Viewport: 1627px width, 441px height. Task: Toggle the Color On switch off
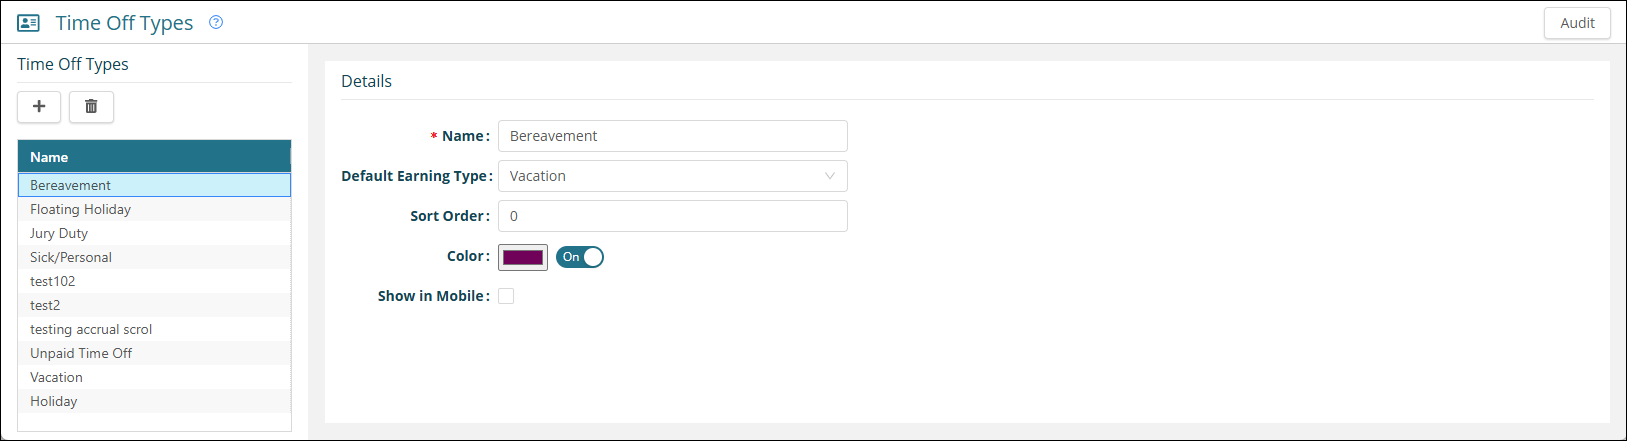point(580,257)
